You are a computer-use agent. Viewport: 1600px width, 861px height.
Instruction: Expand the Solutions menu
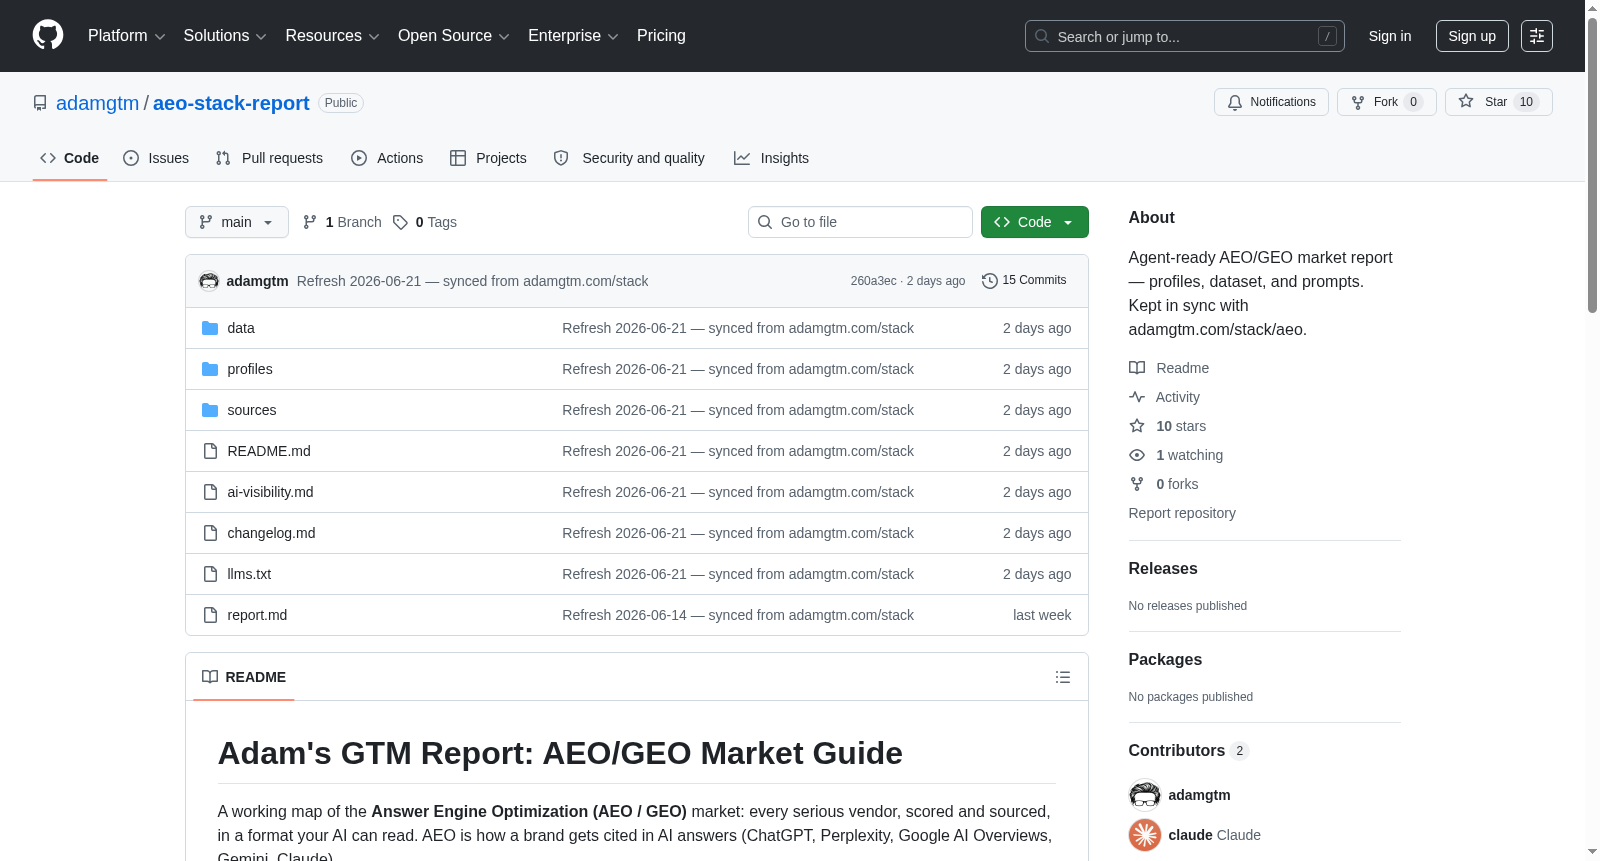click(x=225, y=36)
